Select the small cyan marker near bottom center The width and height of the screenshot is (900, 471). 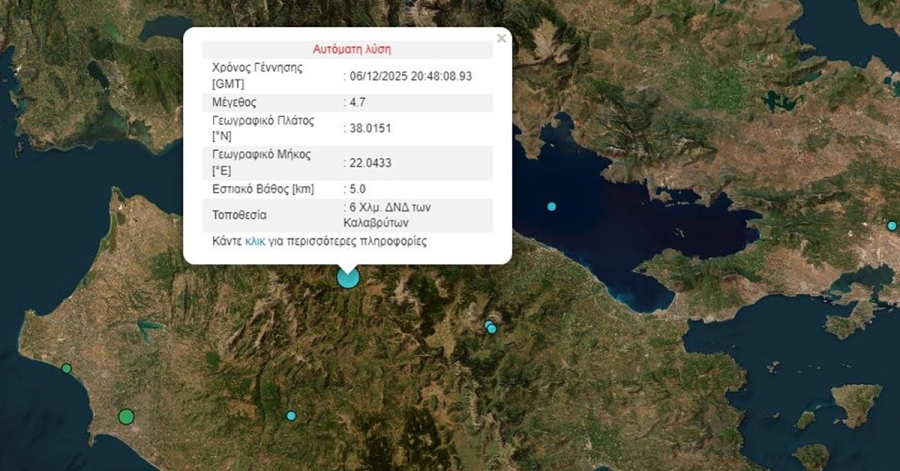[291, 416]
